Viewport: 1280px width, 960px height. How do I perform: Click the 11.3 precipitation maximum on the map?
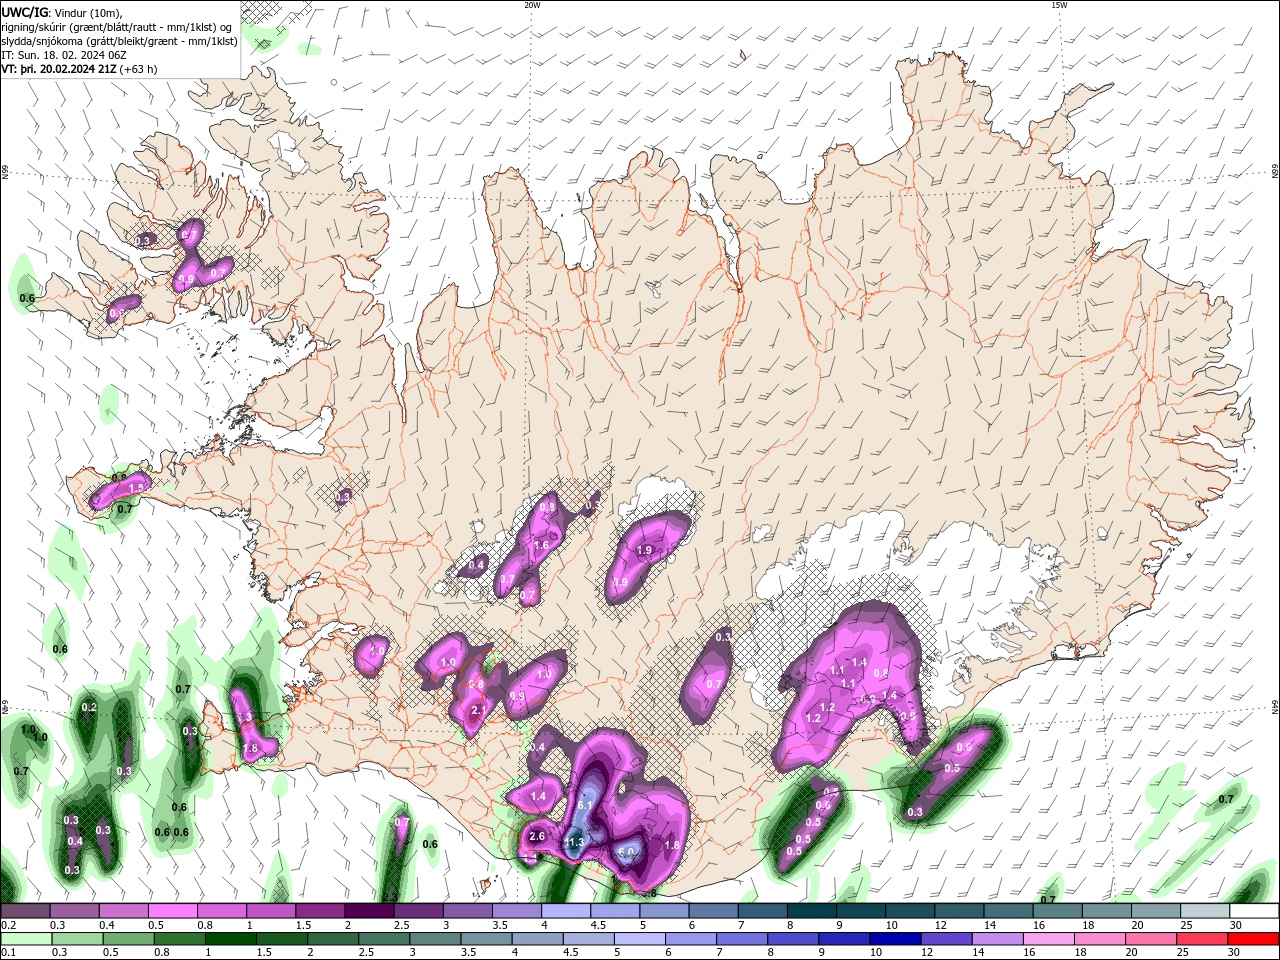pos(574,843)
